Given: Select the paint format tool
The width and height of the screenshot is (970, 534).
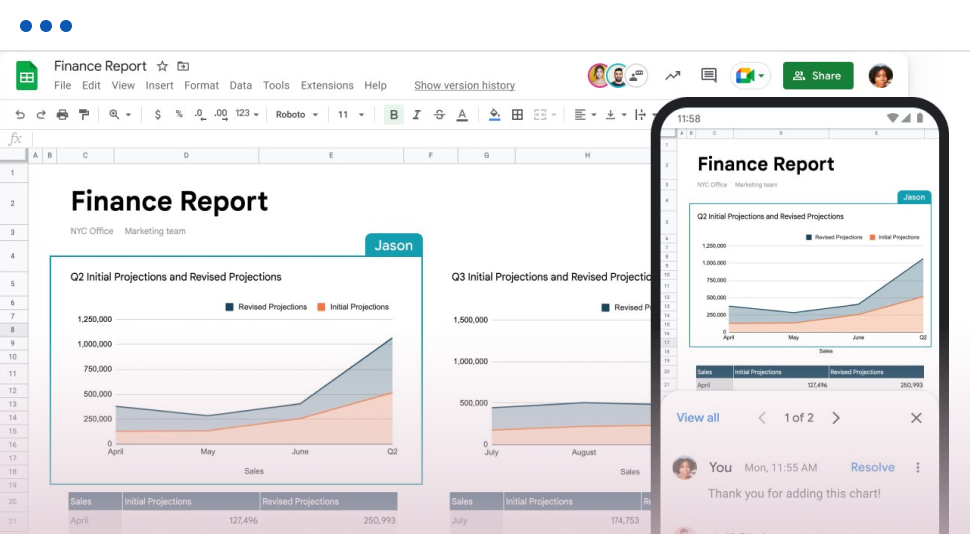Looking at the screenshot, I should tap(84, 115).
